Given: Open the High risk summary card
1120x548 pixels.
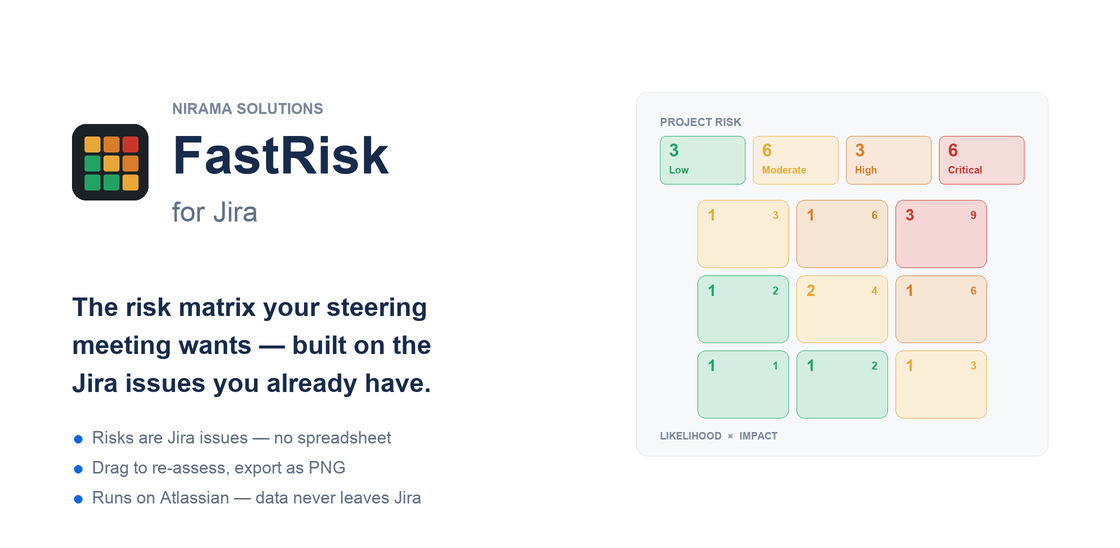Looking at the screenshot, I should [x=889, y=160].
